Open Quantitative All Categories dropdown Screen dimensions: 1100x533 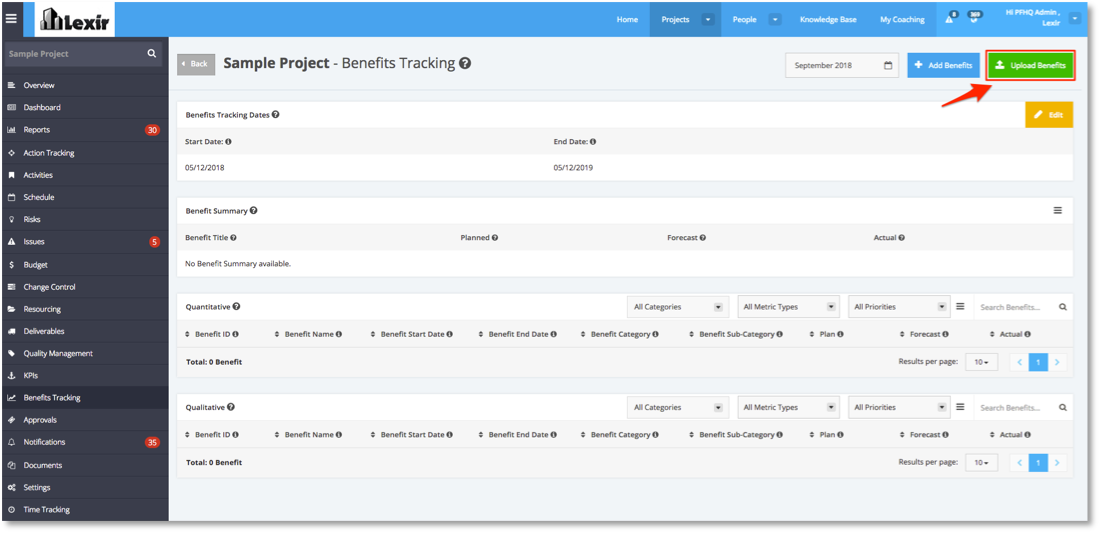pos(677,307)
